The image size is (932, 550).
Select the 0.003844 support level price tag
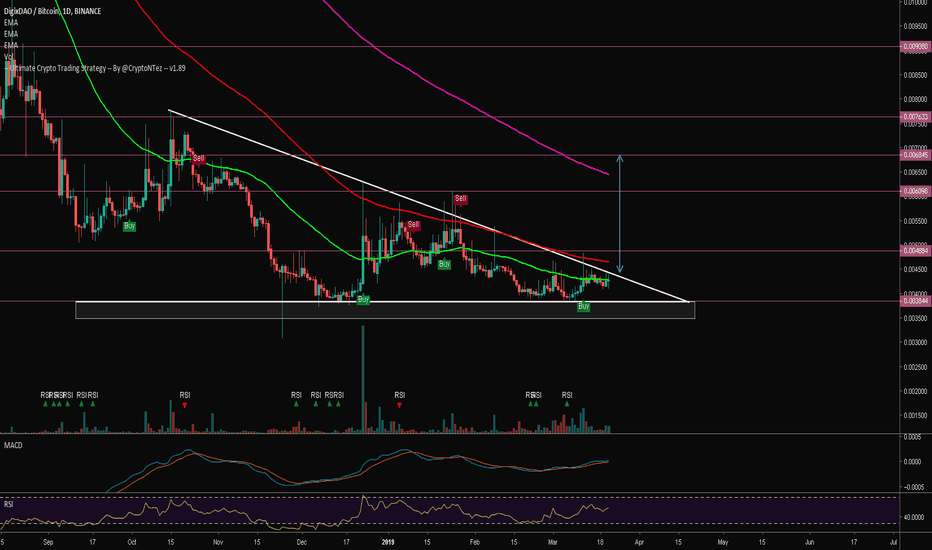point(915,301)
